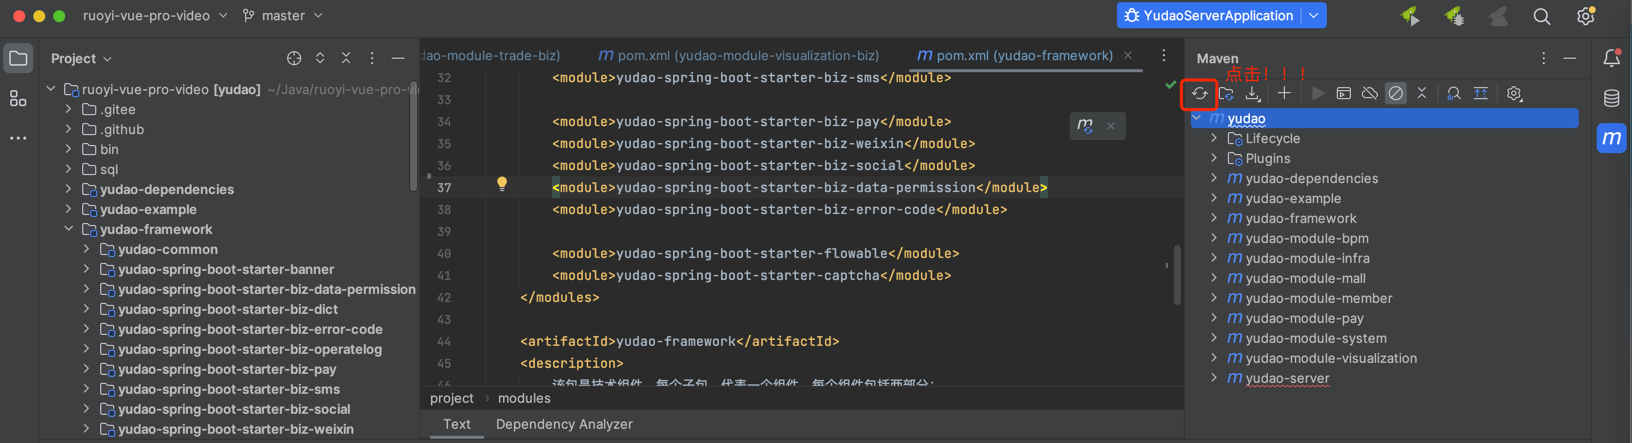Image resolution: width=1632 pixels, height=443 pixels.
Task: Select Opened File locate icon in Project panel
Action: [294, 59]
